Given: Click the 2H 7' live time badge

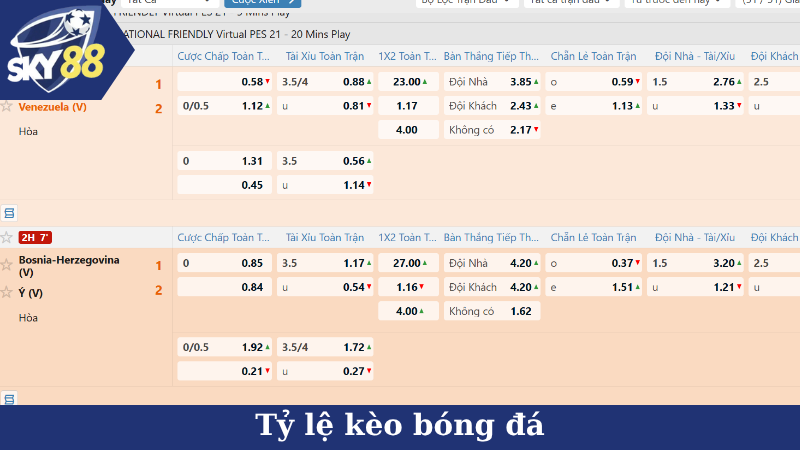Looking at the screenshot, I should pos(35,237).
